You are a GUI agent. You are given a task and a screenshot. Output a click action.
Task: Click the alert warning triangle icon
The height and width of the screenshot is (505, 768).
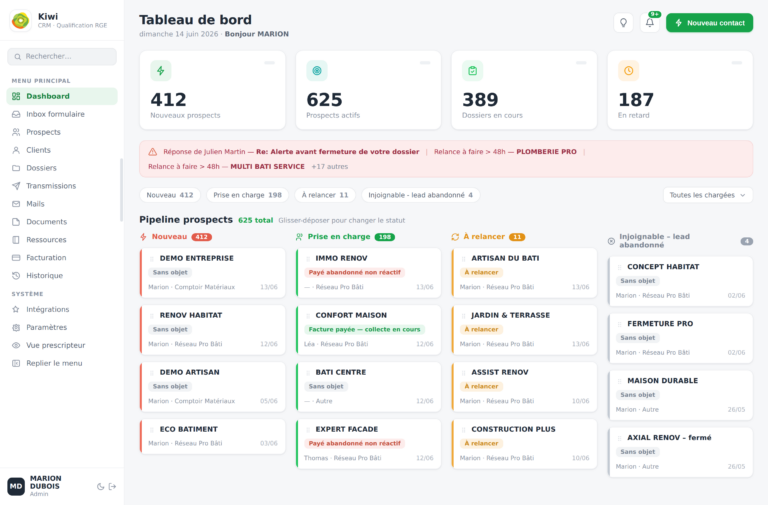[x=153, y=152]
